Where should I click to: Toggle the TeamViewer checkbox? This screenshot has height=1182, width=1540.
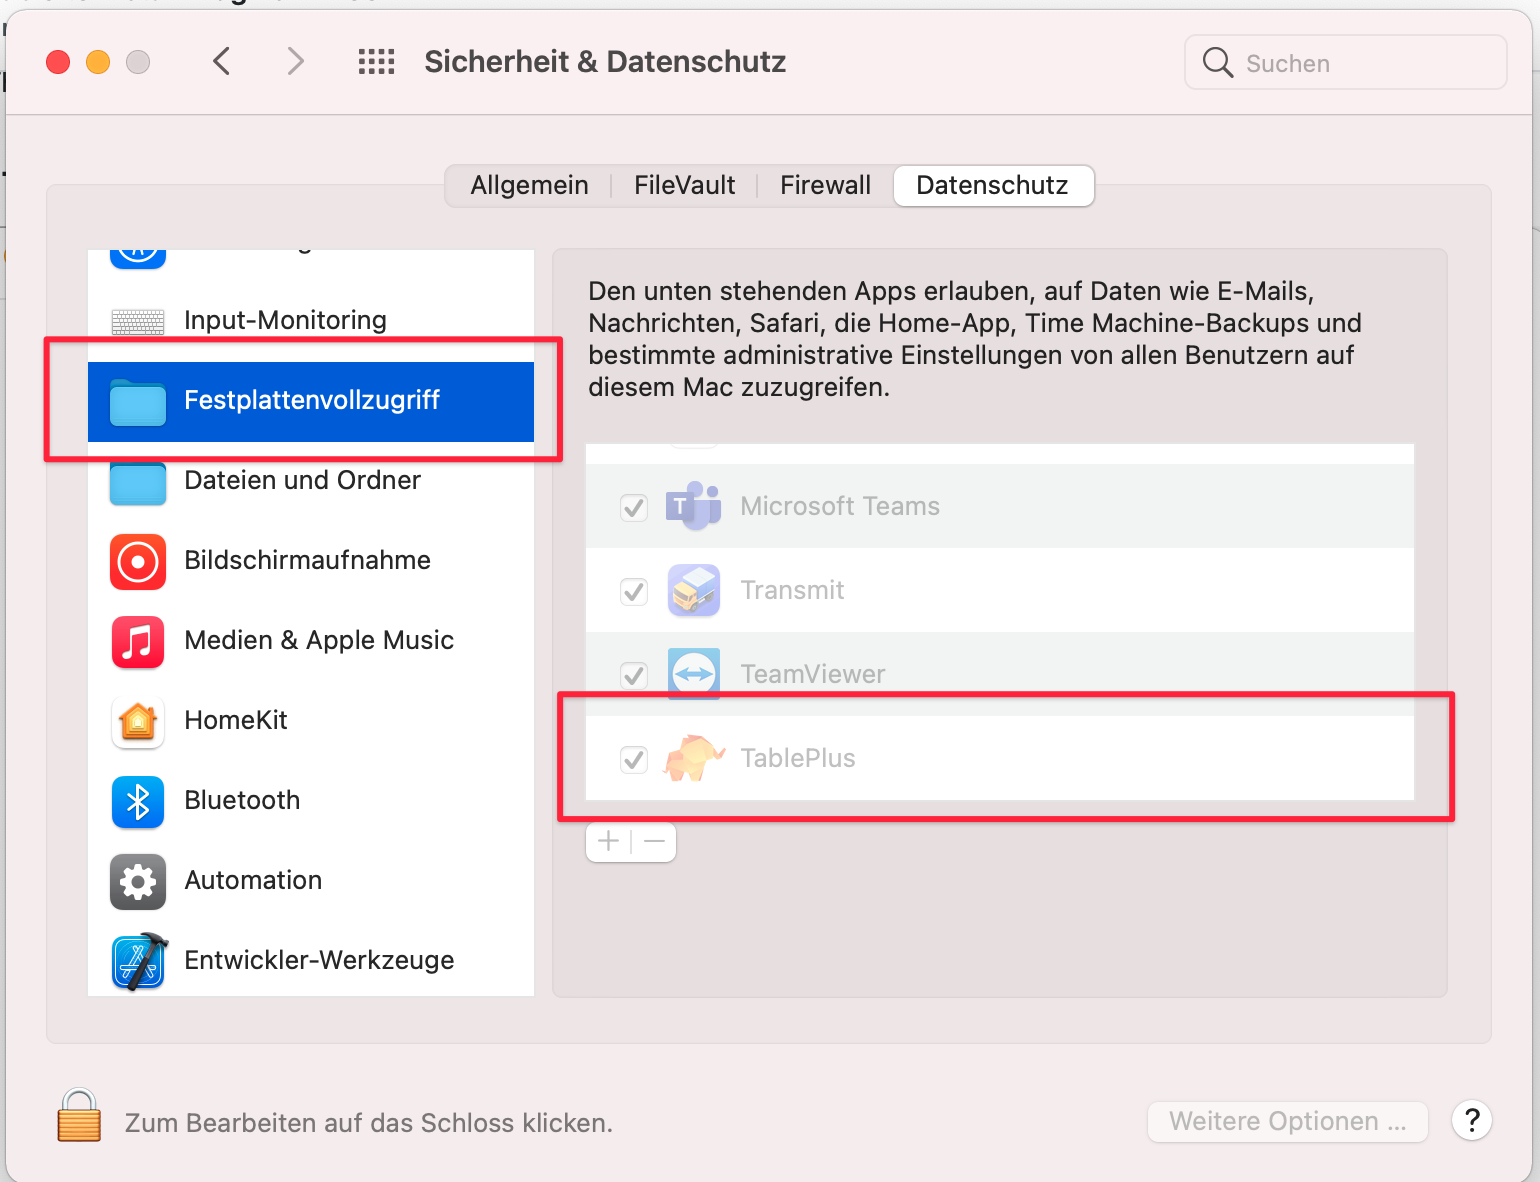[634, 675]
